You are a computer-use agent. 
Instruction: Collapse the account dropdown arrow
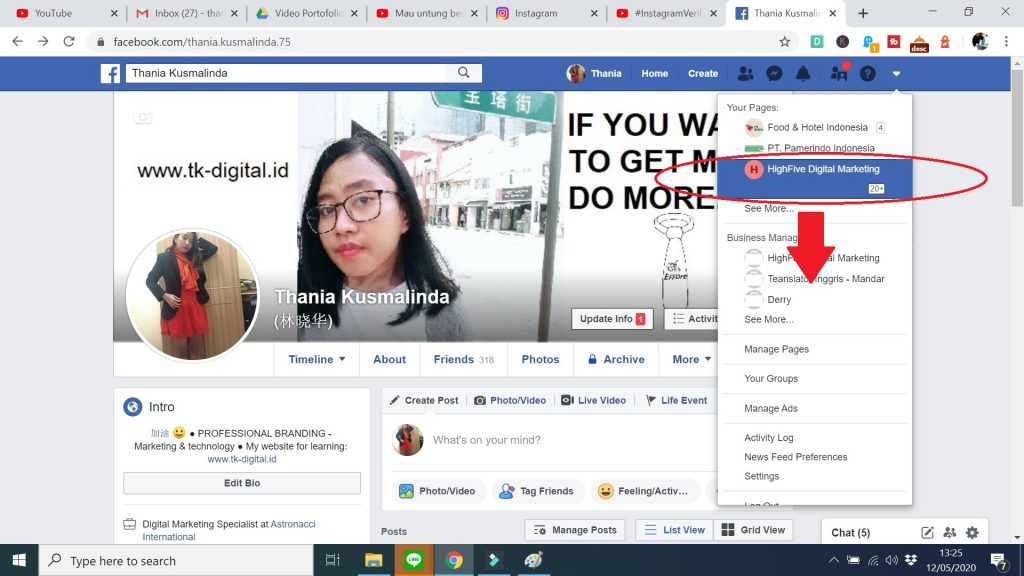[897, 73]
